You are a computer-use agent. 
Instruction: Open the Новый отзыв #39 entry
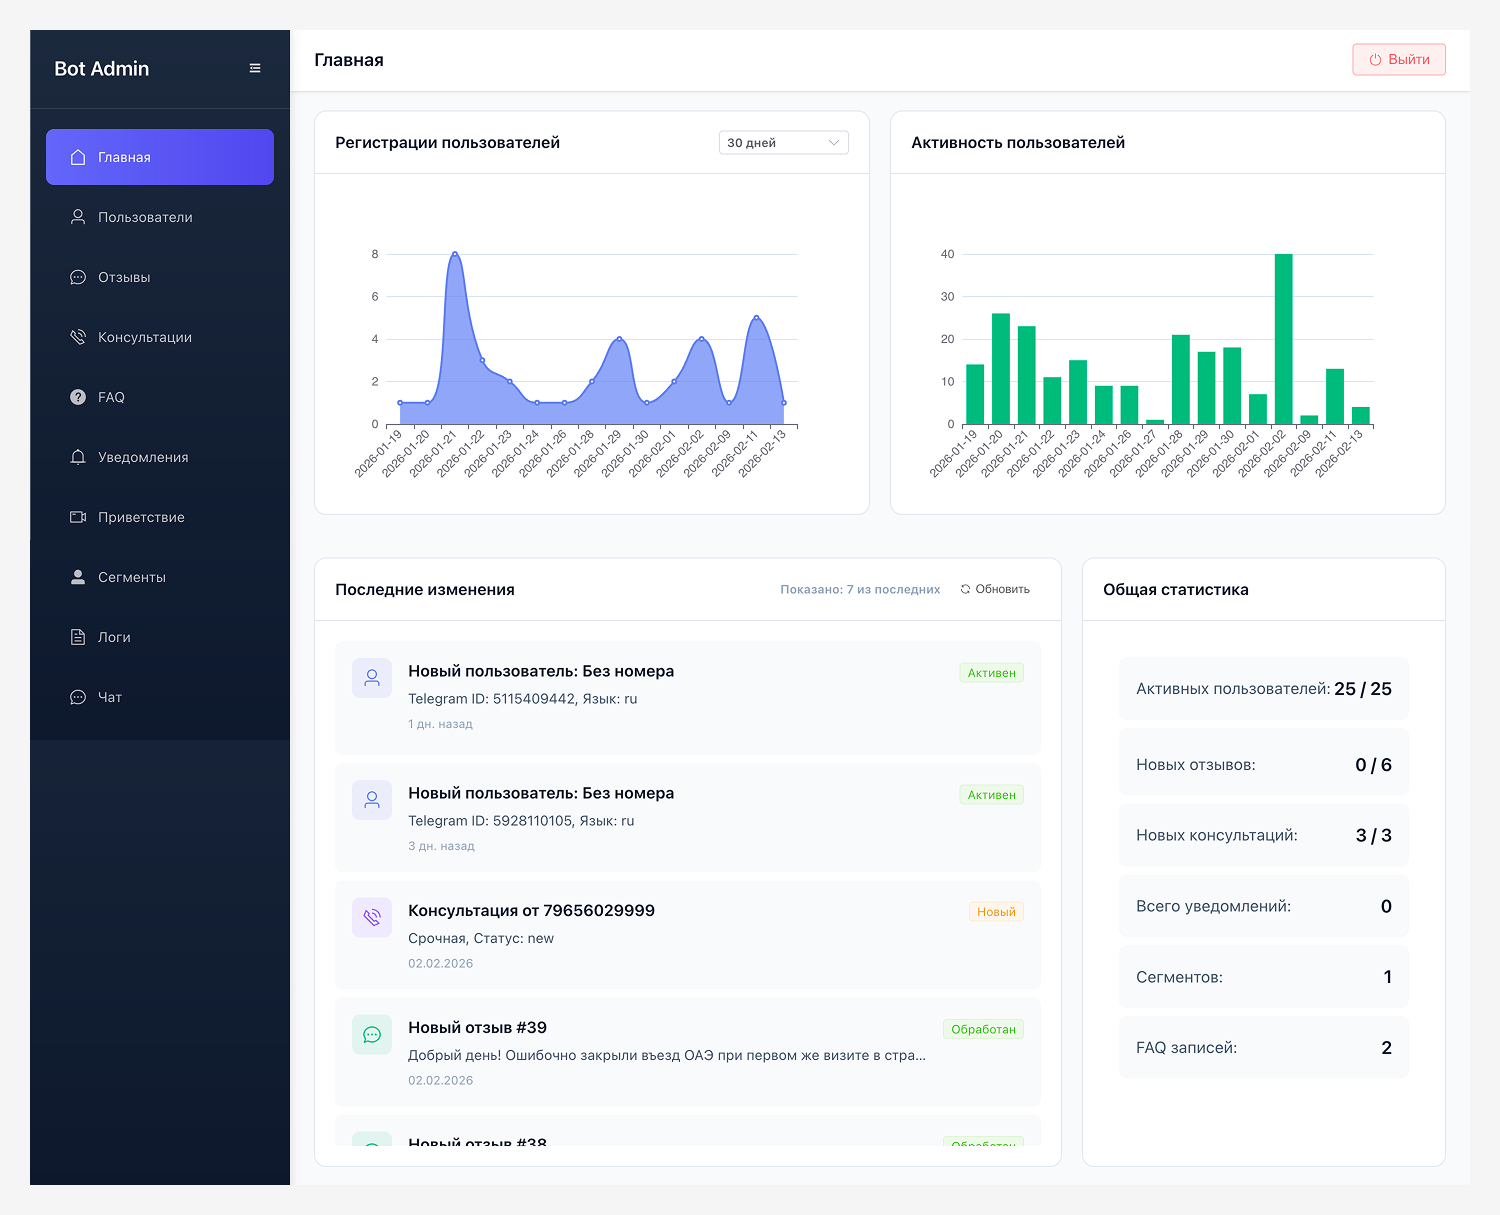477,1028
